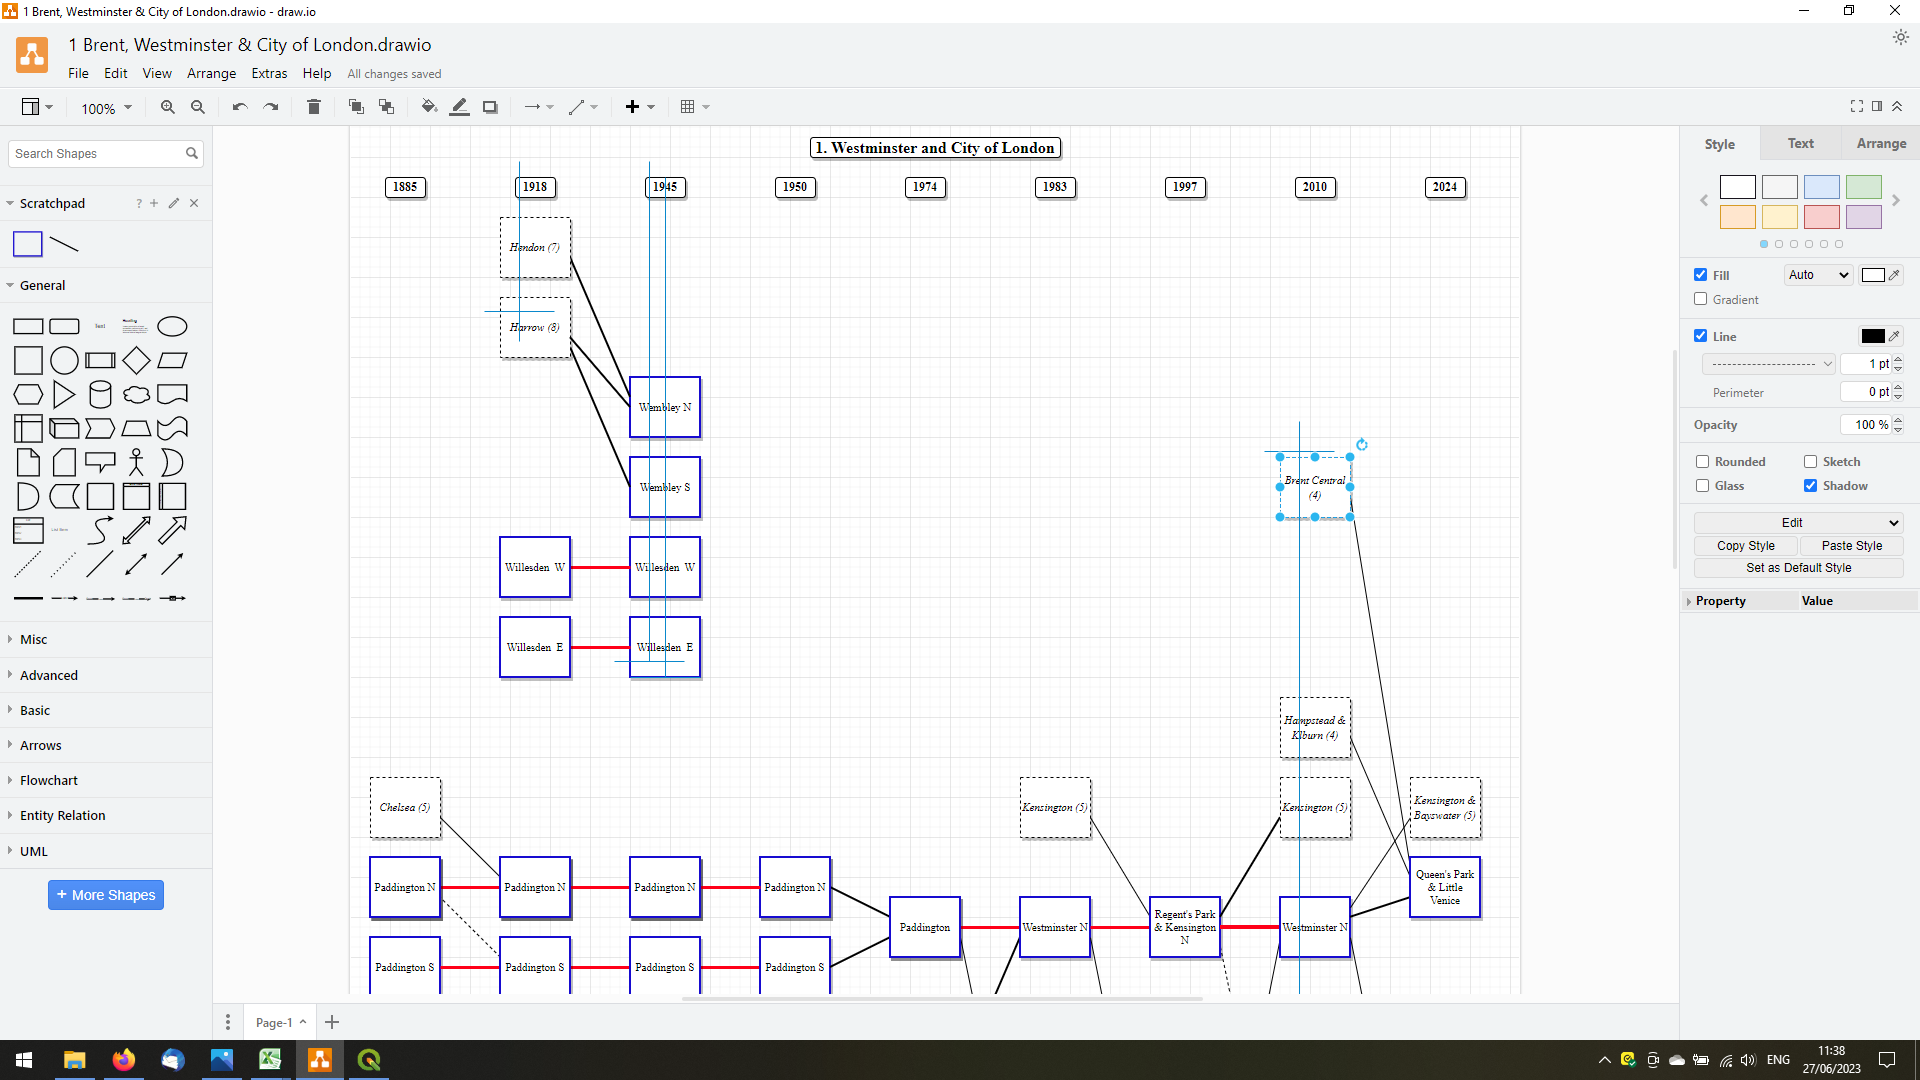Click the To Front toolbar icon

point(356,106)
